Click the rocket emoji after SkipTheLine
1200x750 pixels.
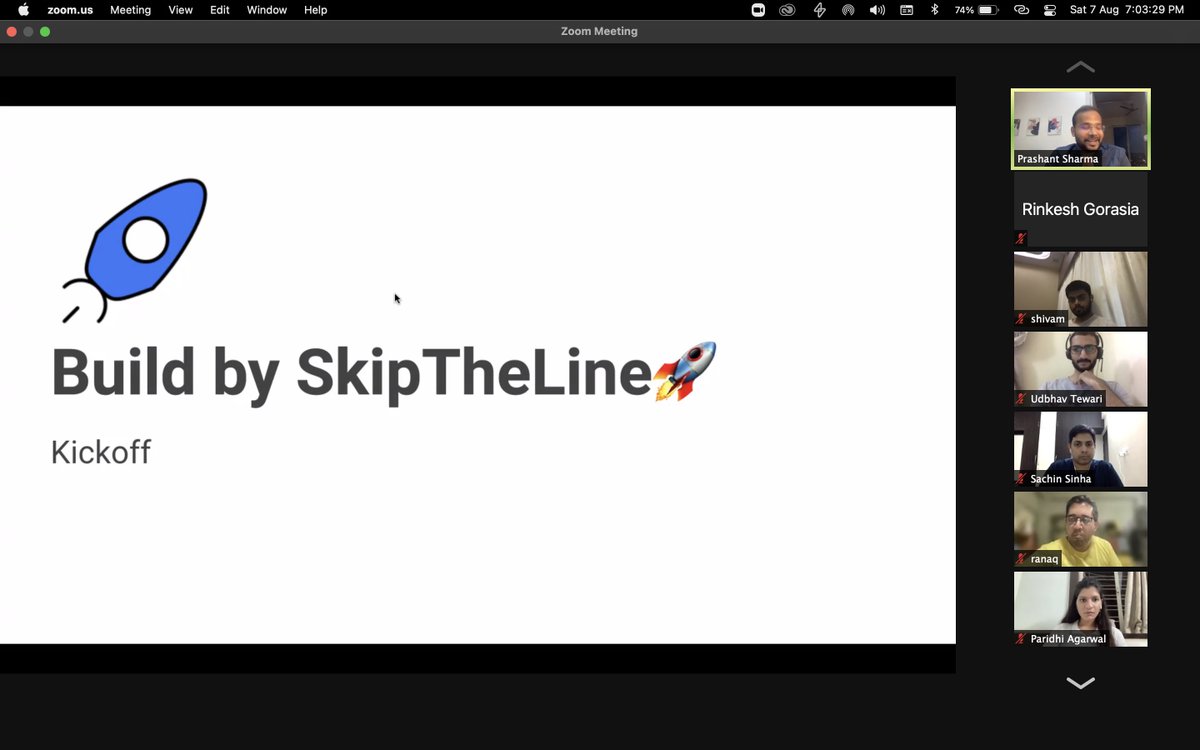pyautogui.click(x=685, y=371)
